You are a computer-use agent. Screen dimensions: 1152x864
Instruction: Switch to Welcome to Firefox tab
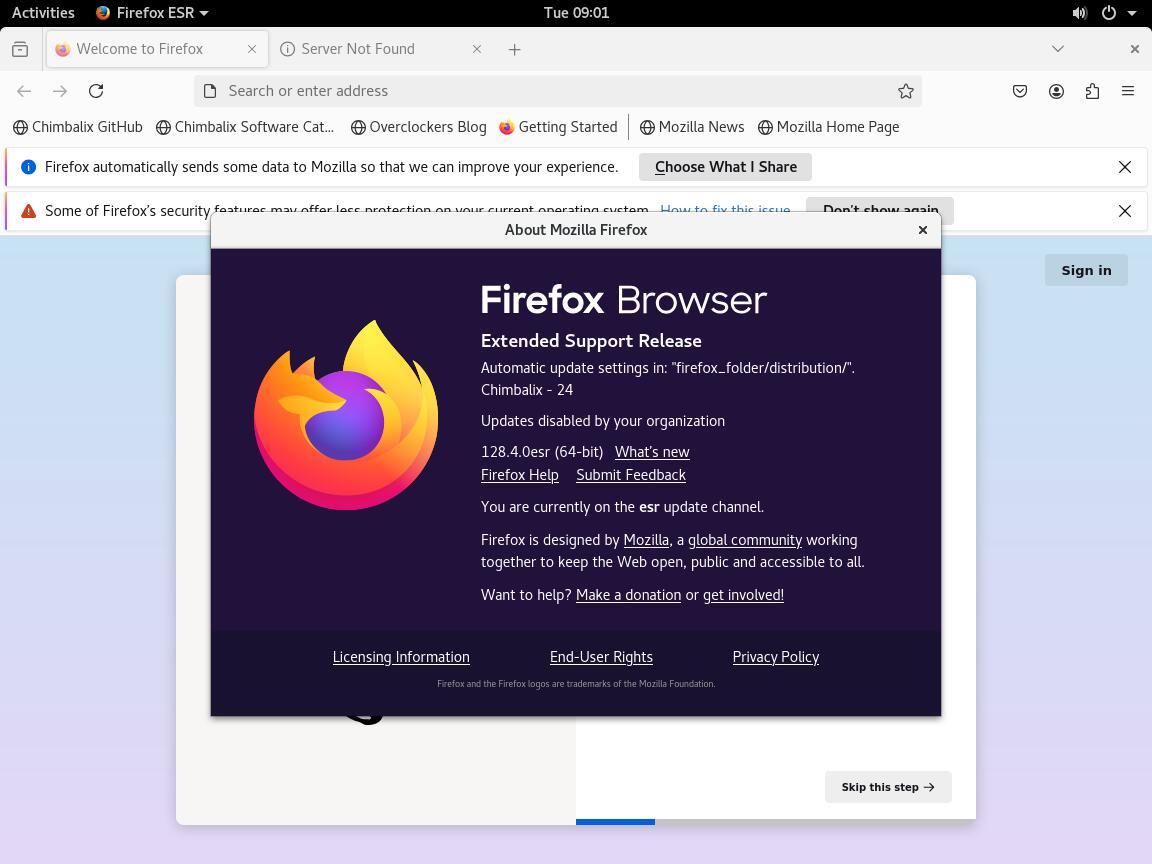coord(157,49)
